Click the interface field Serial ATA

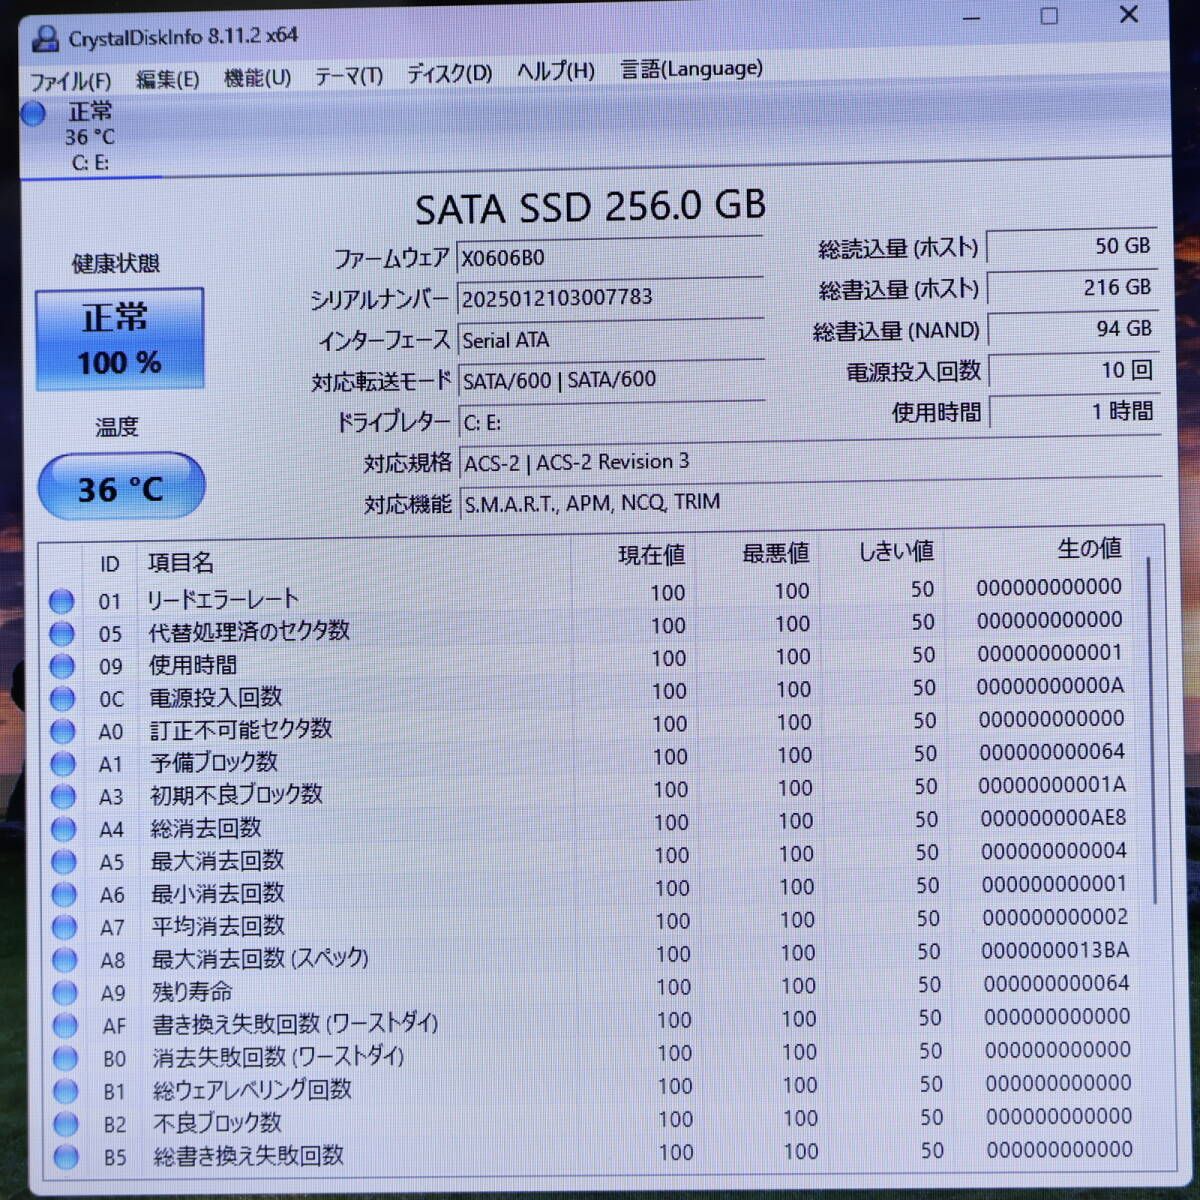point(611,339)
